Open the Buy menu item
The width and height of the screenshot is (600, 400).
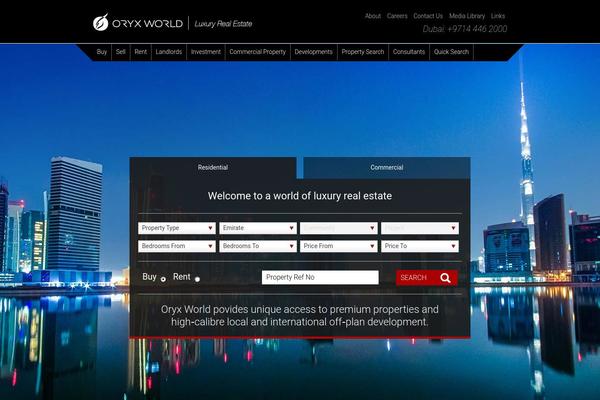click(102, 52)
